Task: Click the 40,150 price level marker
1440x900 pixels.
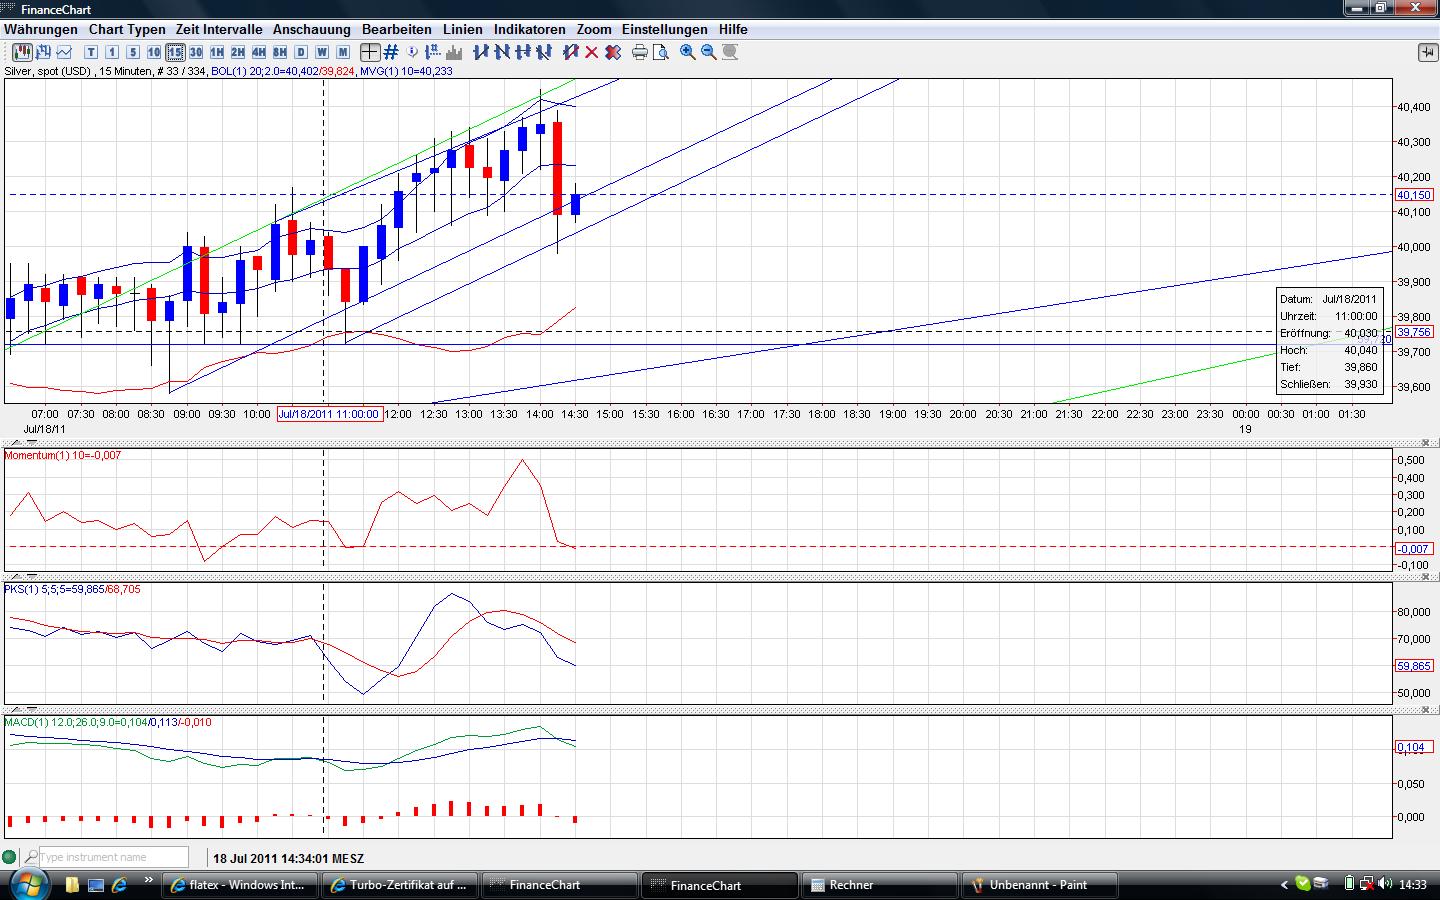Action: coord(1414,195)
